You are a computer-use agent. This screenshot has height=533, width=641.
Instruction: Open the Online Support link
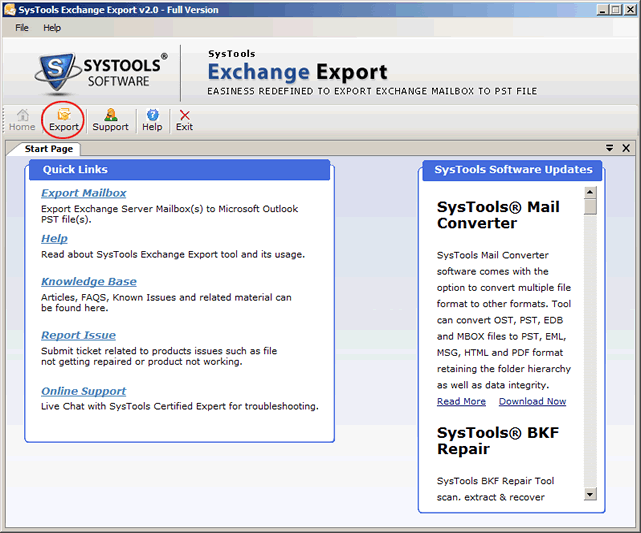(x=83, y=391)
